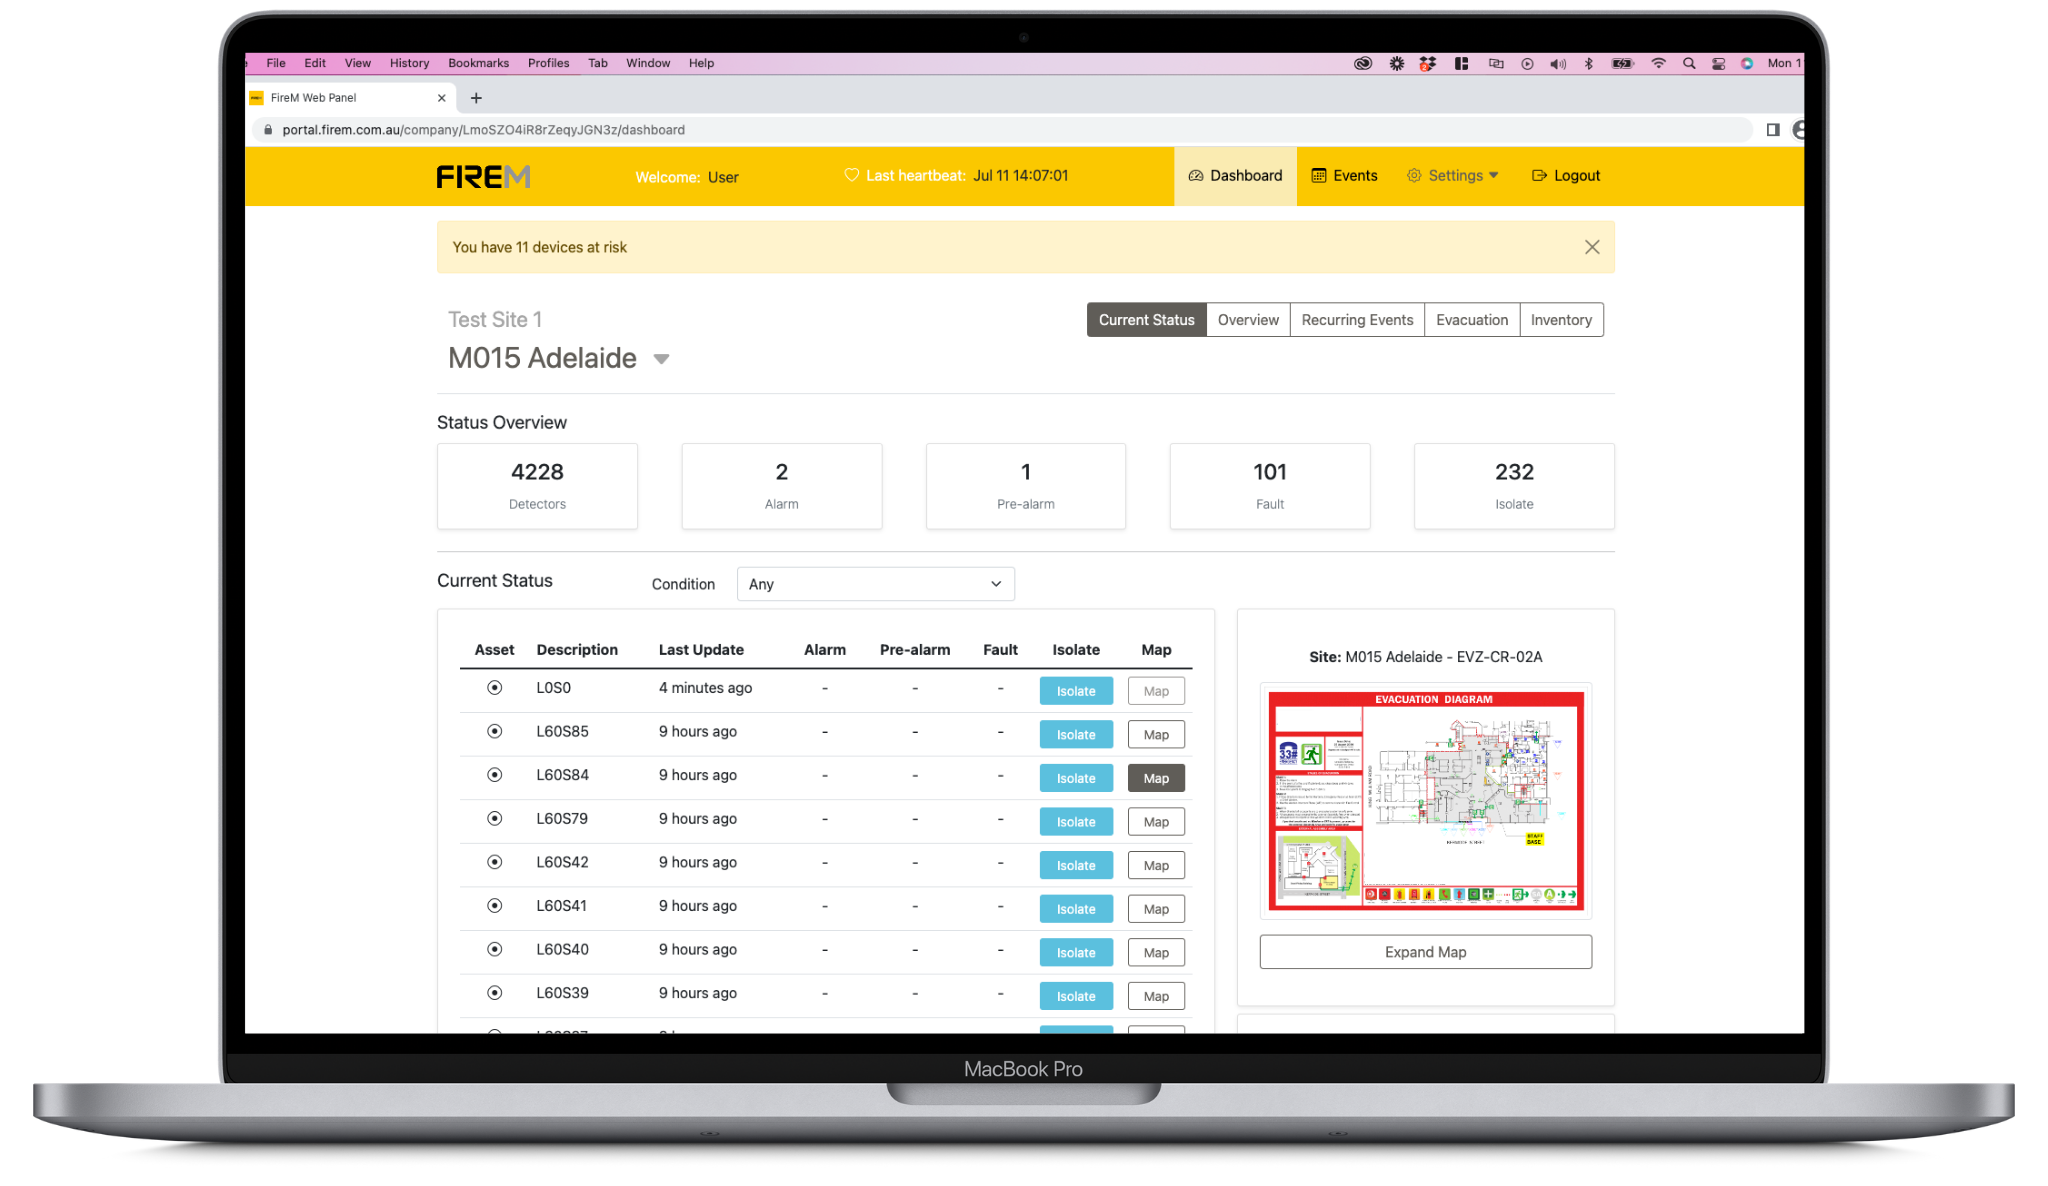Click the FireM logo

point(483,176)
